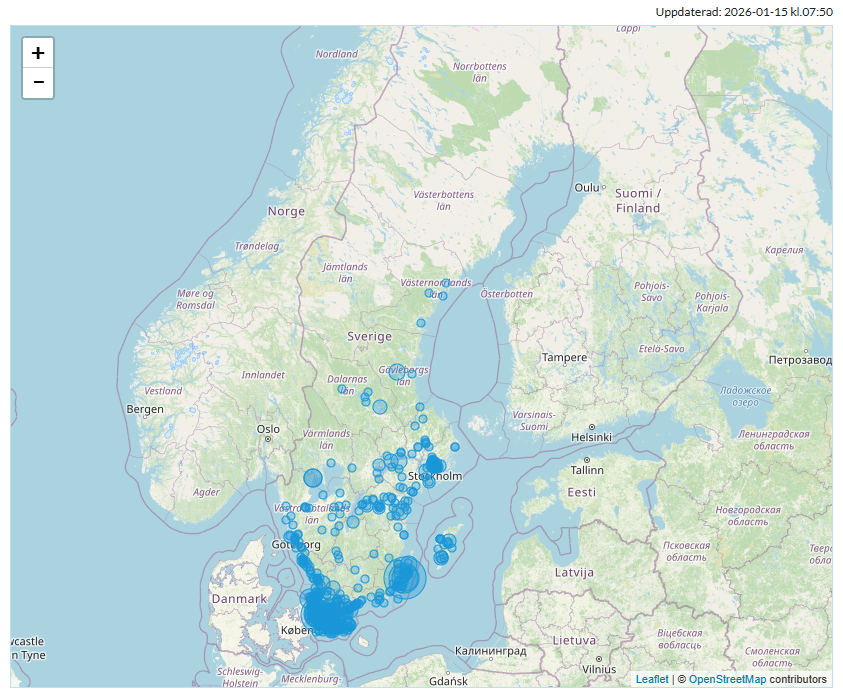Click the Stockholm city label
Viewport: 843px width, 695px height.
(437, 477)
